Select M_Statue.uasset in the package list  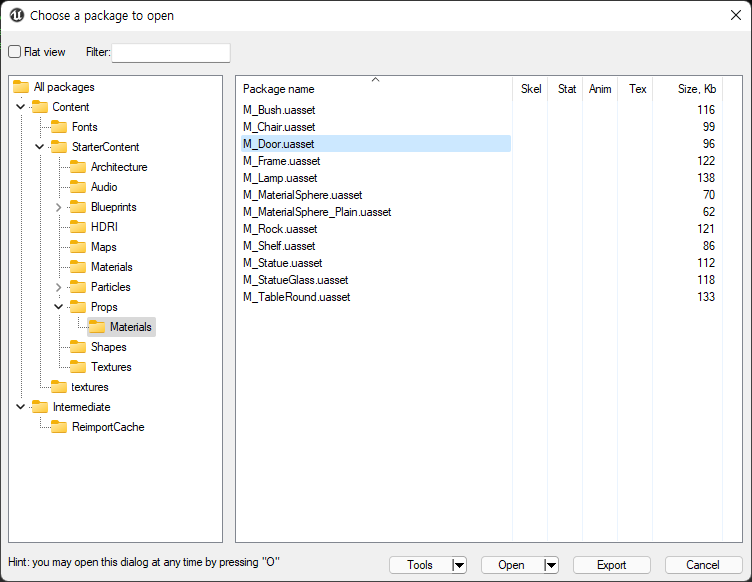[x=282, y=263]
